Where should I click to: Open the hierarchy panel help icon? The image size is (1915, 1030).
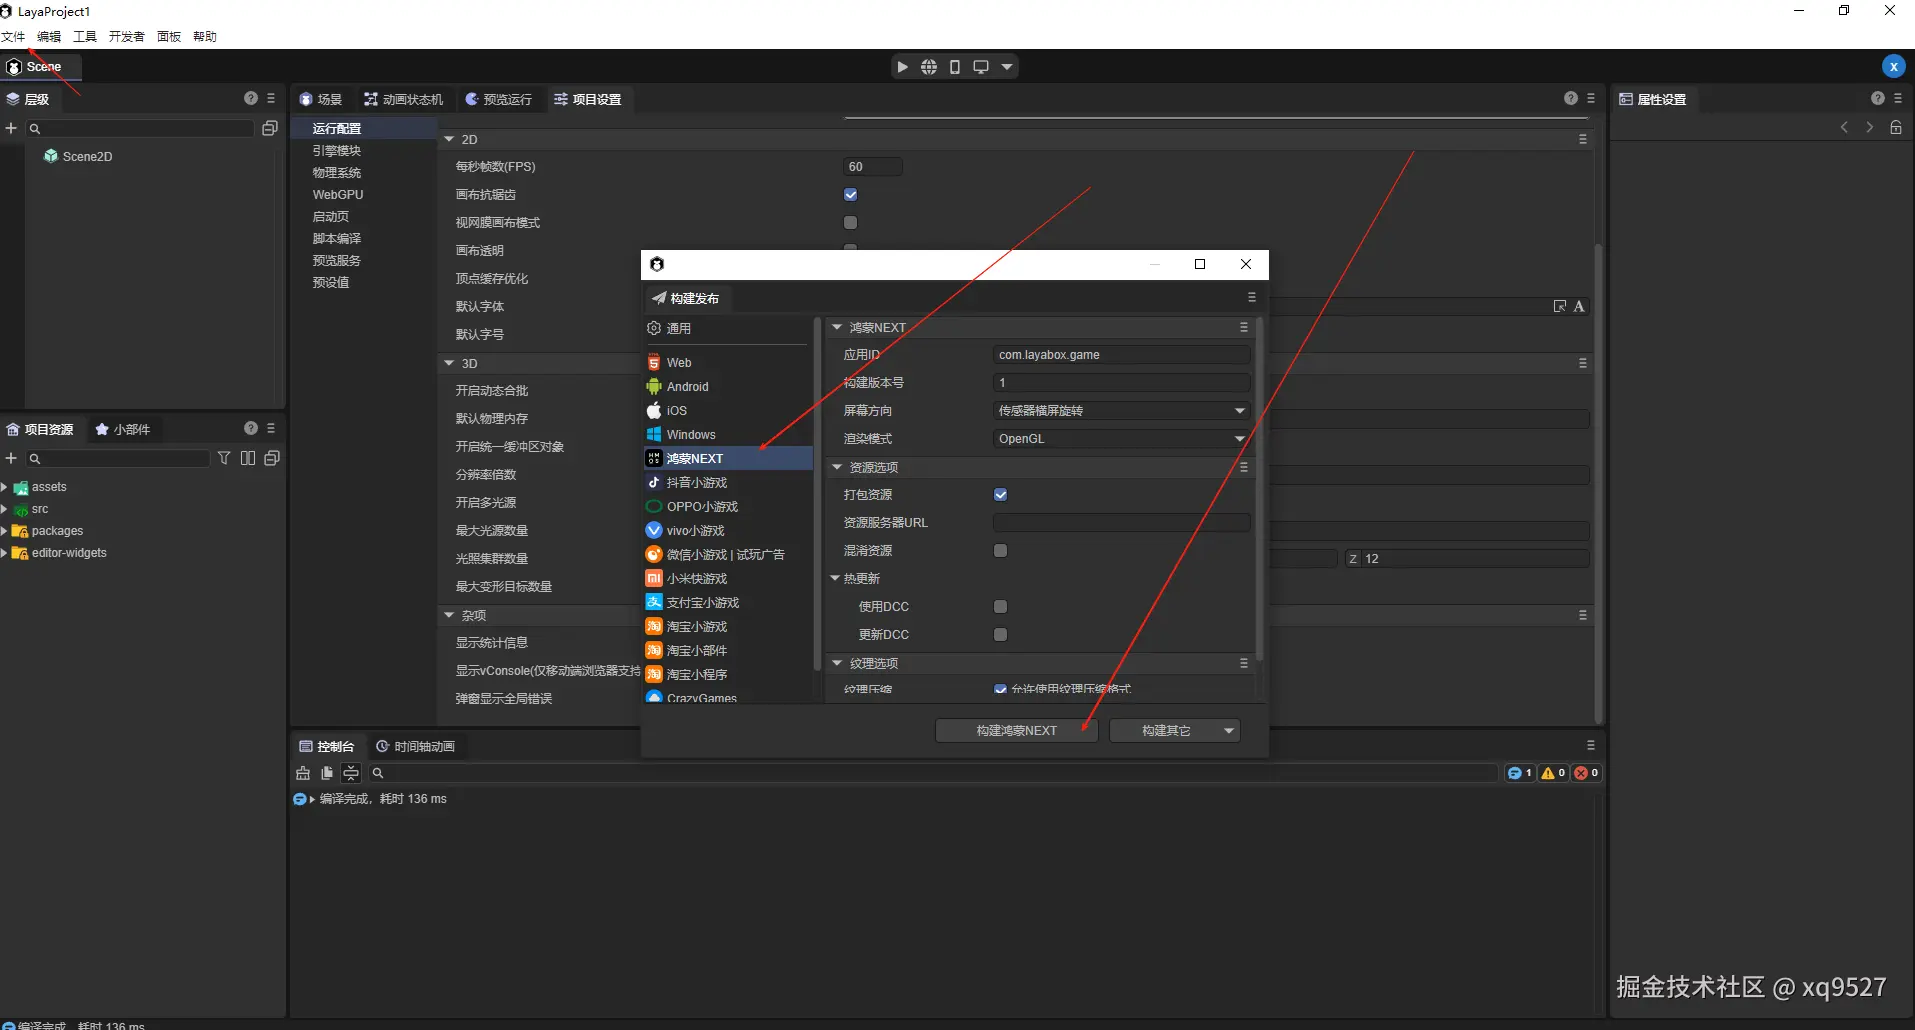[x=251, y=98]
